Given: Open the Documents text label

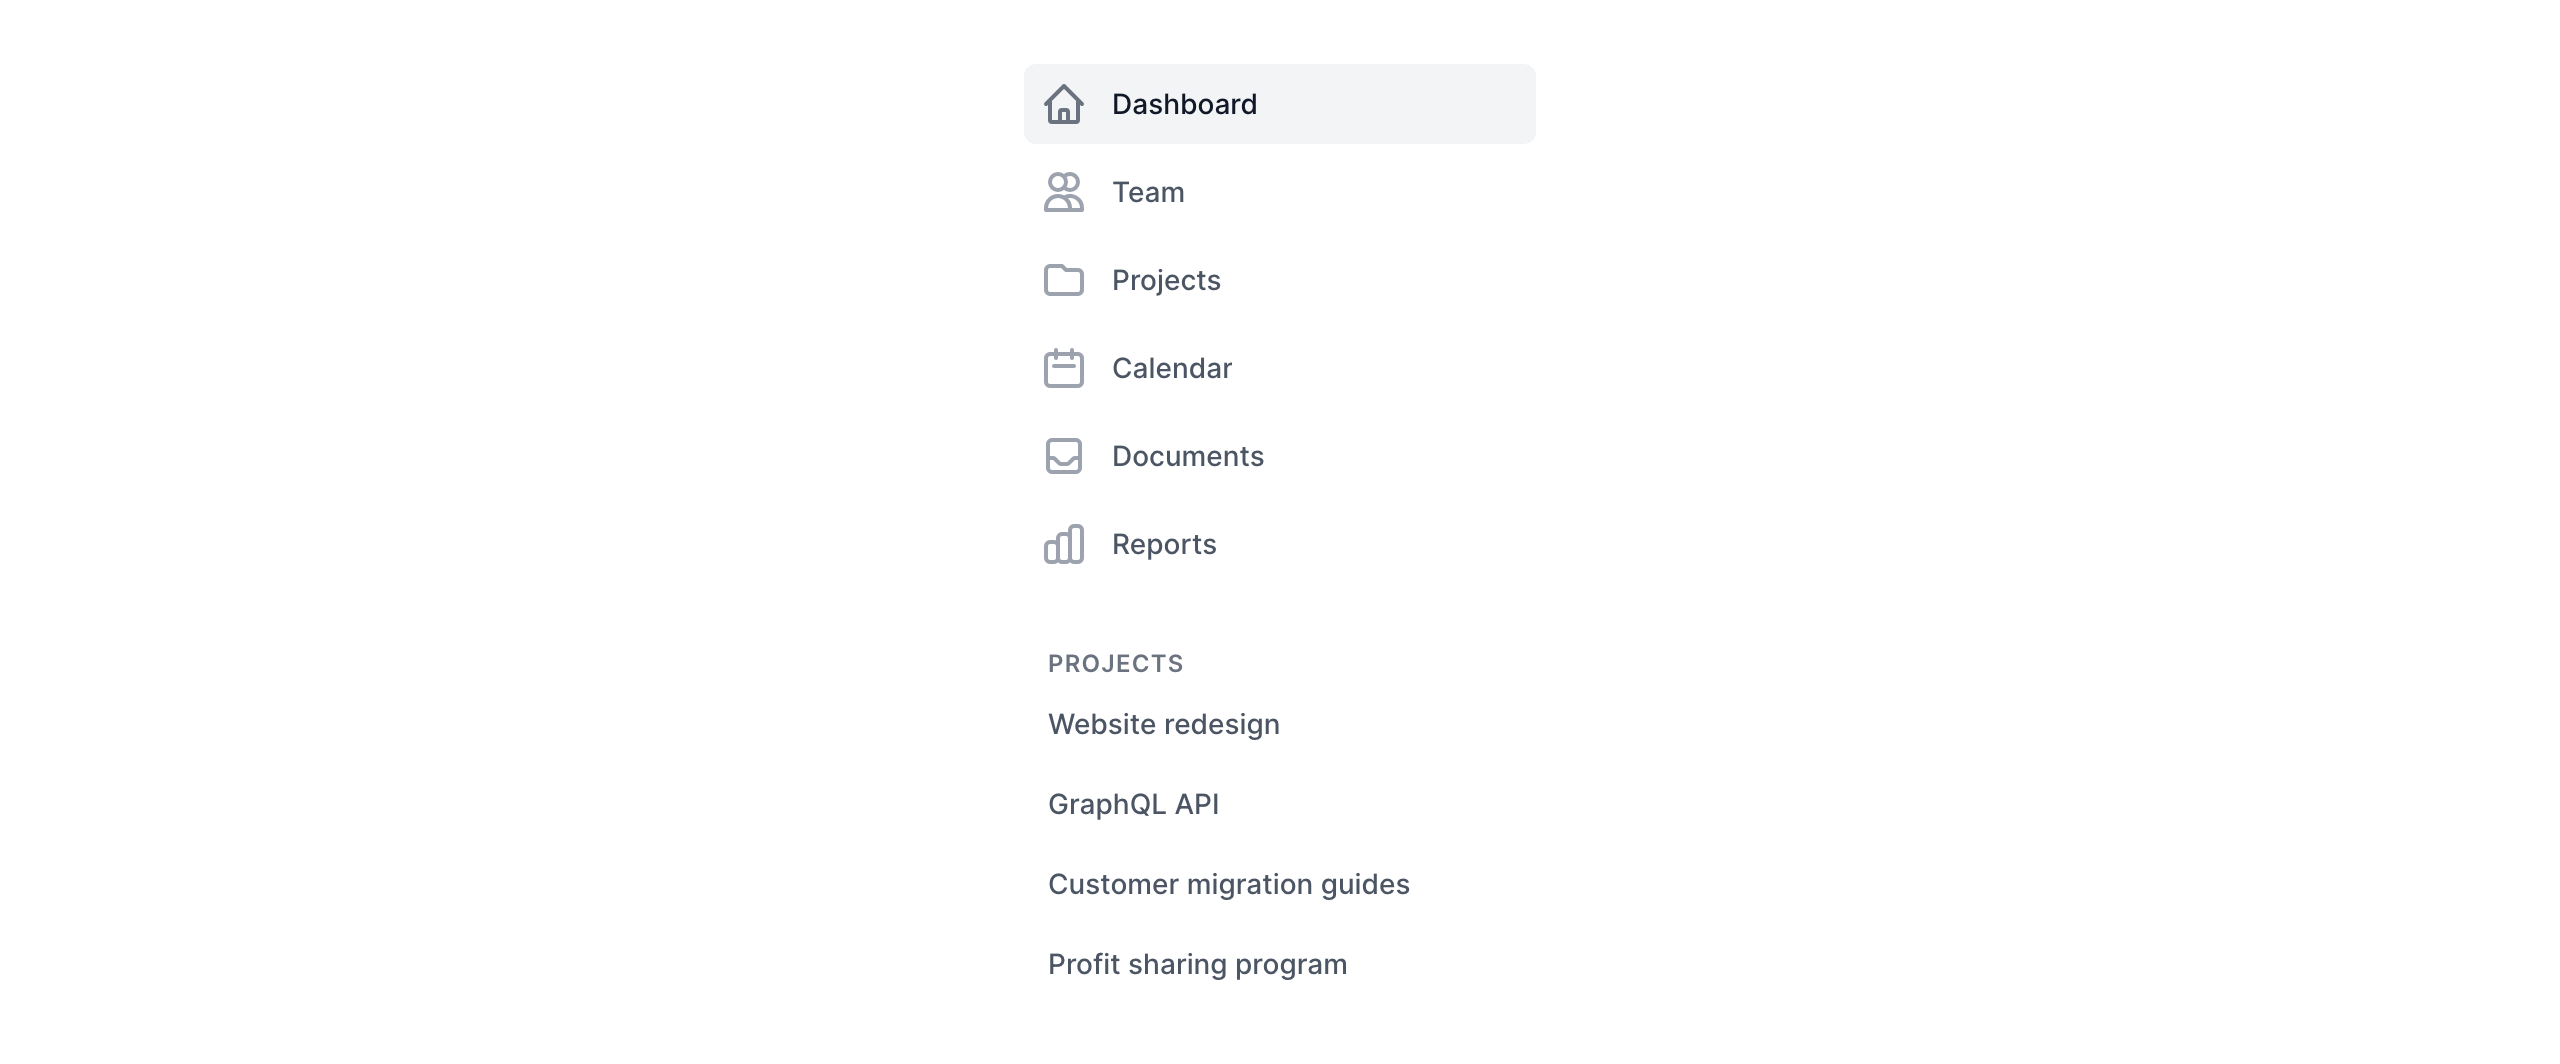Looking at the screenshot, I should [1187, 456].
